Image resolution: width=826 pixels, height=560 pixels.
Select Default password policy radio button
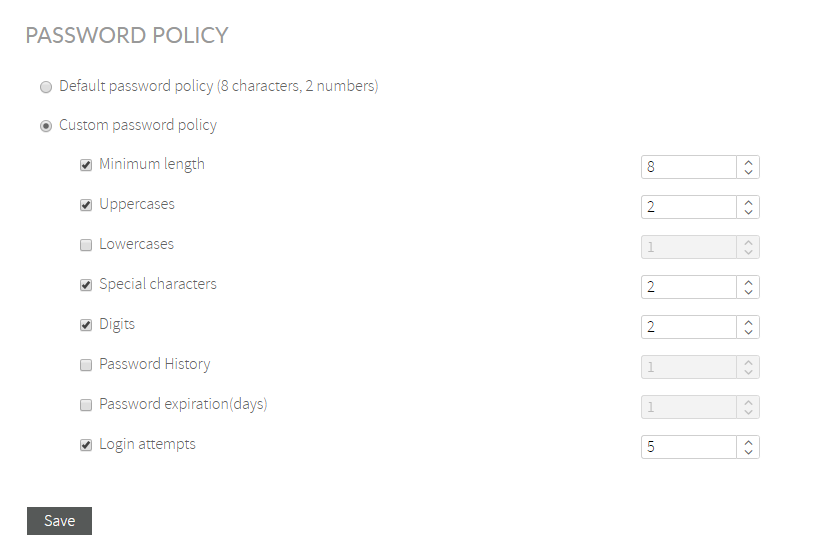point(46,87)
